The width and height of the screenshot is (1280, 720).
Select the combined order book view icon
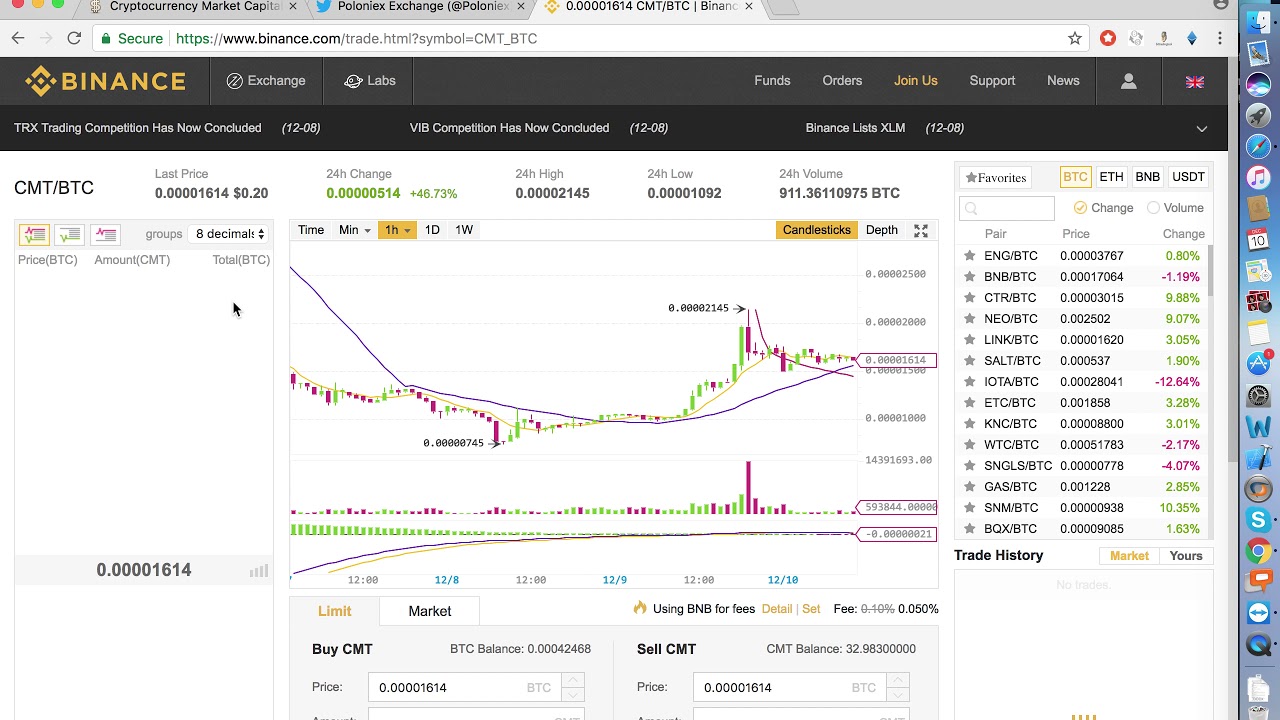[x=34, y=234]
